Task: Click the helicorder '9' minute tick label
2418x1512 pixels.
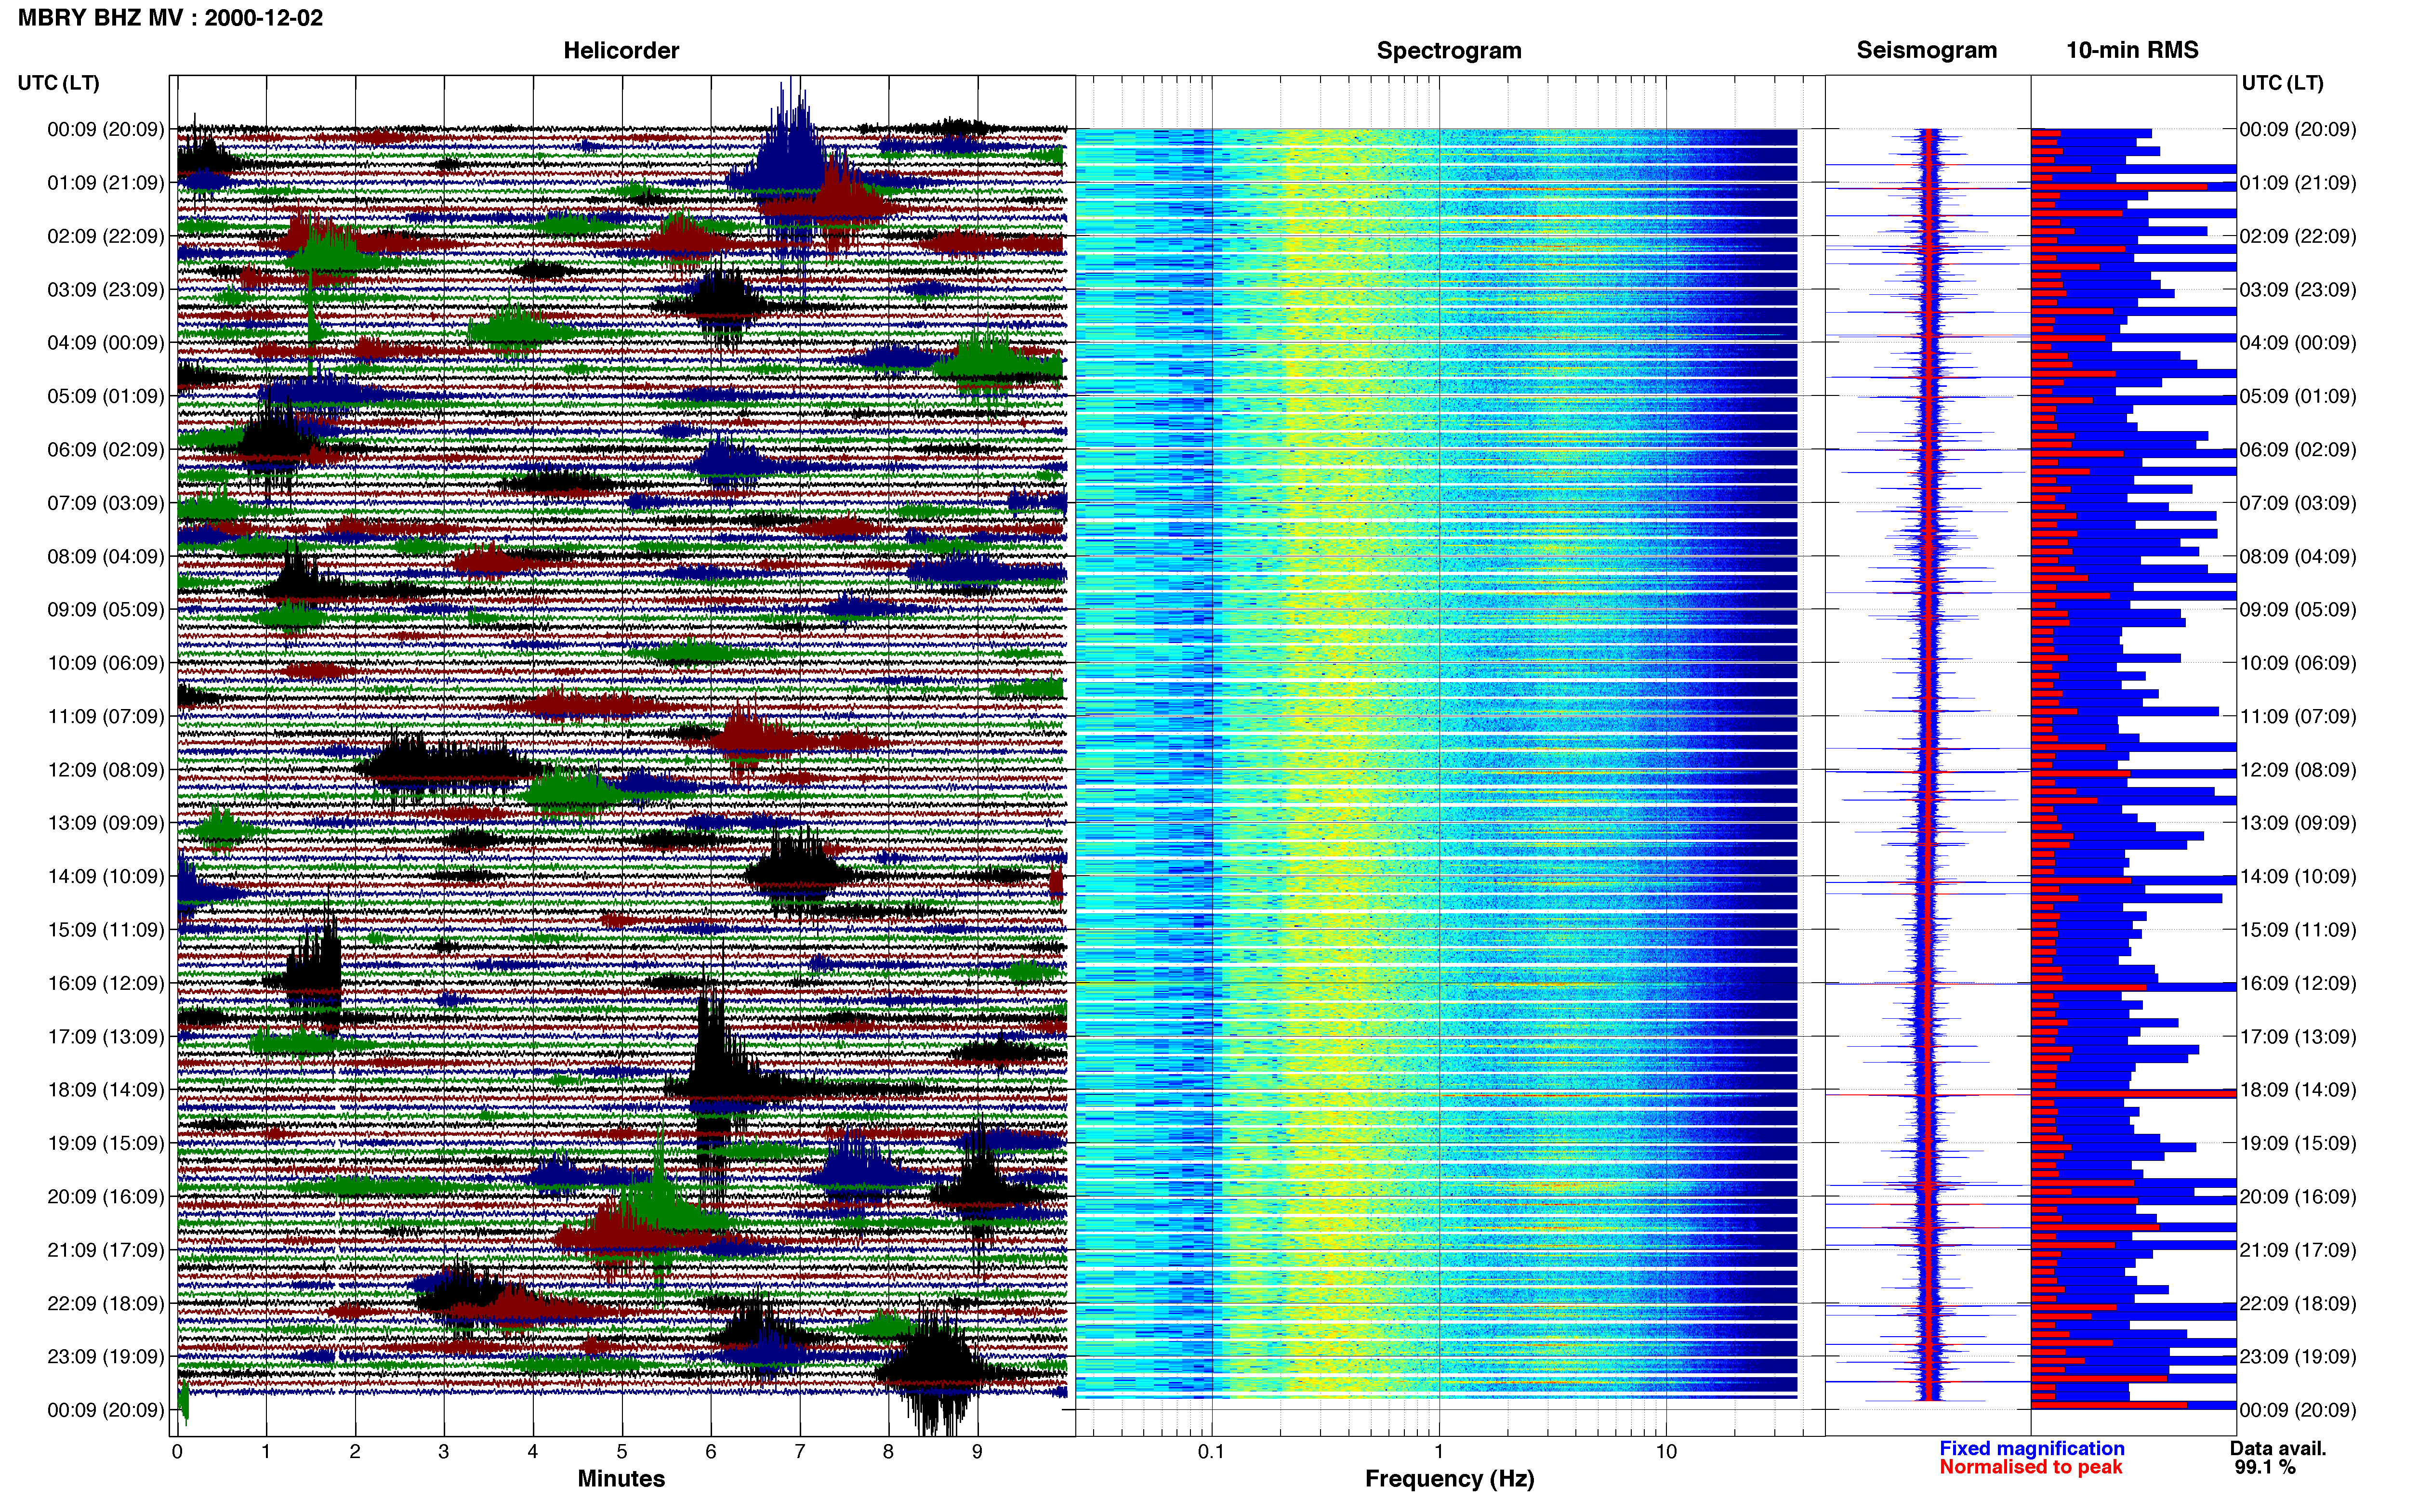Action: point(977,1452)
